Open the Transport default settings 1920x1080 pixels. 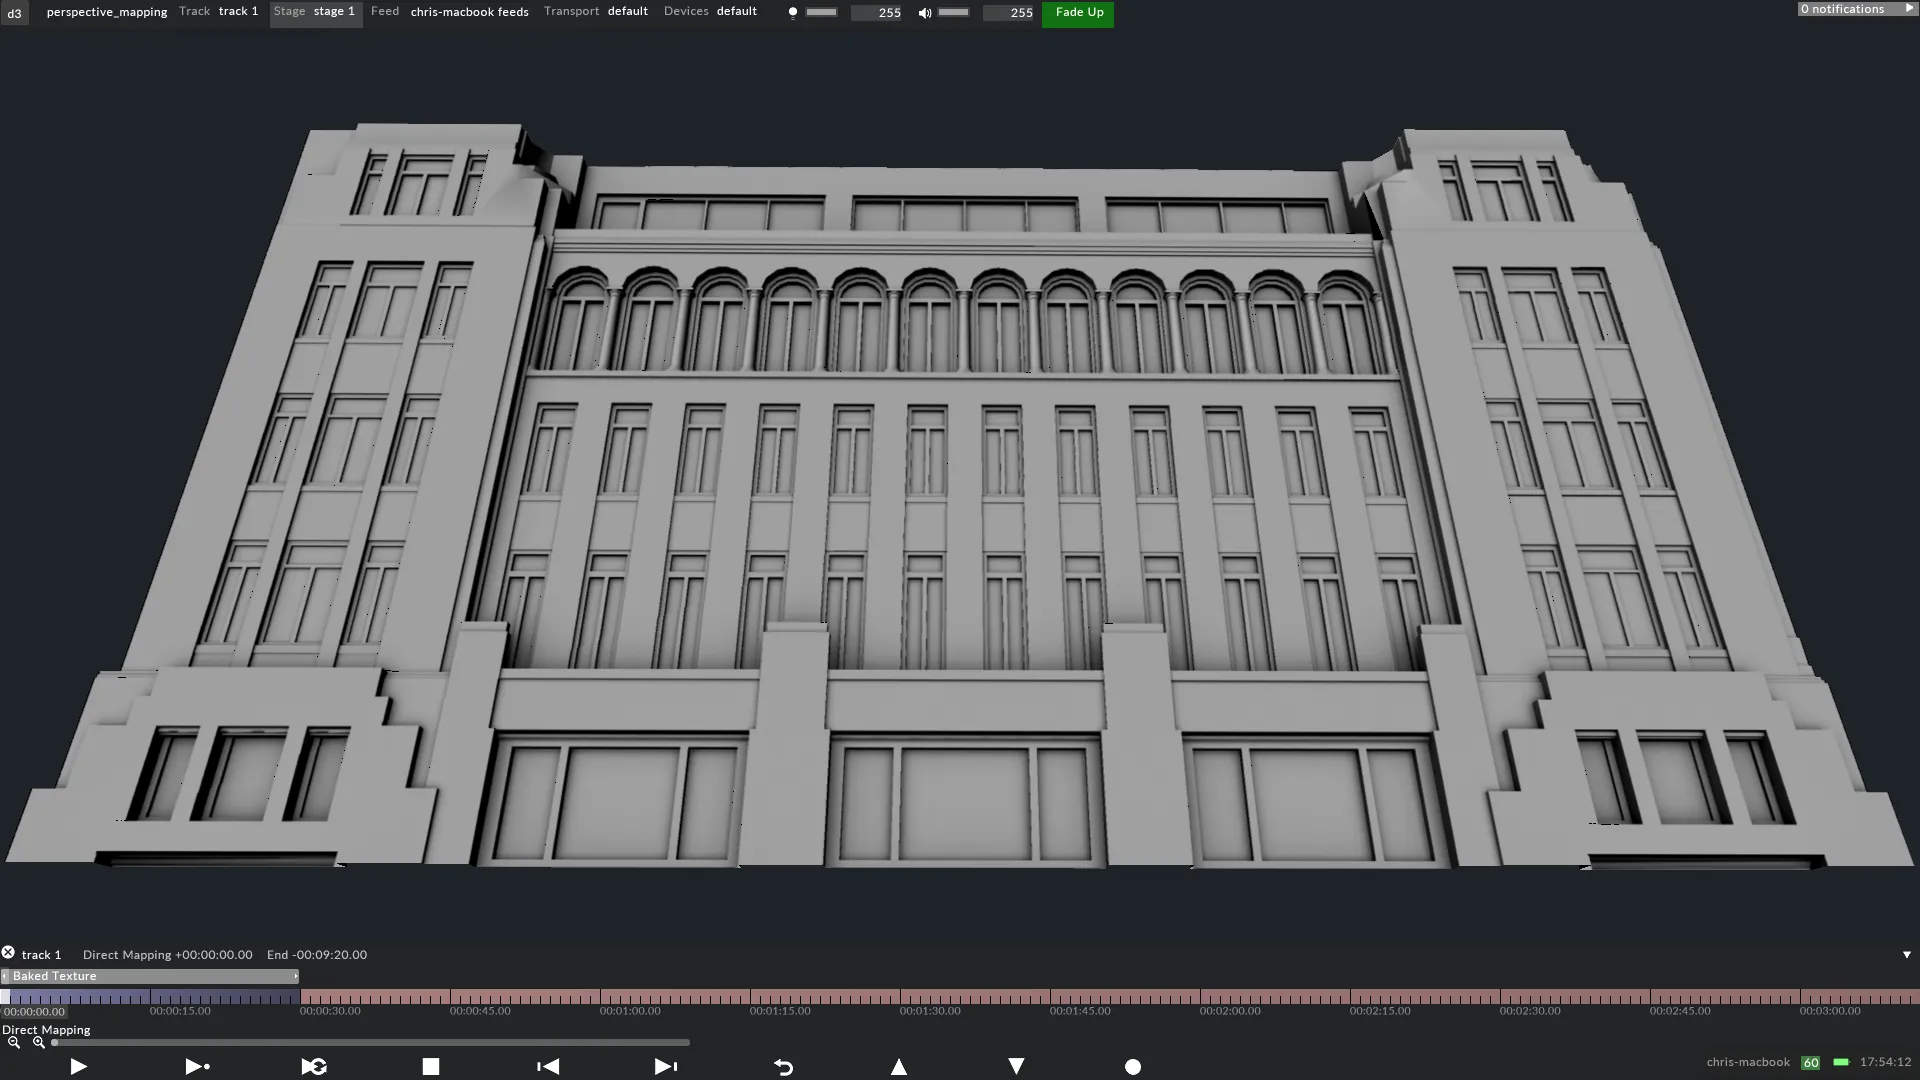coord(628,11)
